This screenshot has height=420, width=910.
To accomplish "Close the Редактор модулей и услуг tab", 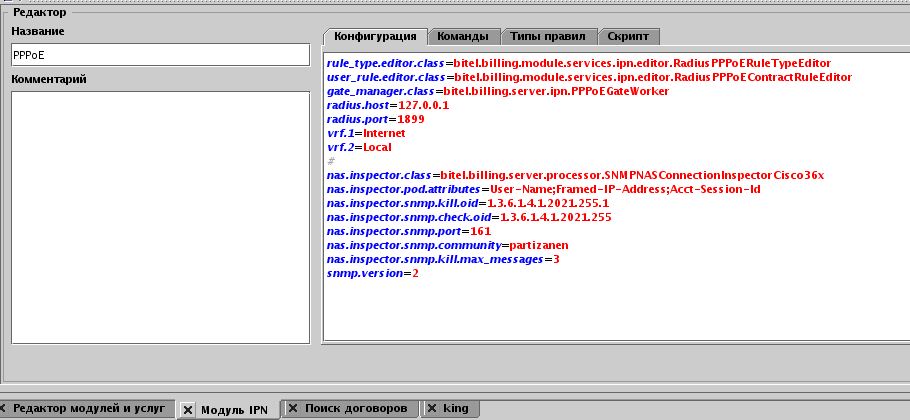I will (x=3, y=409).
